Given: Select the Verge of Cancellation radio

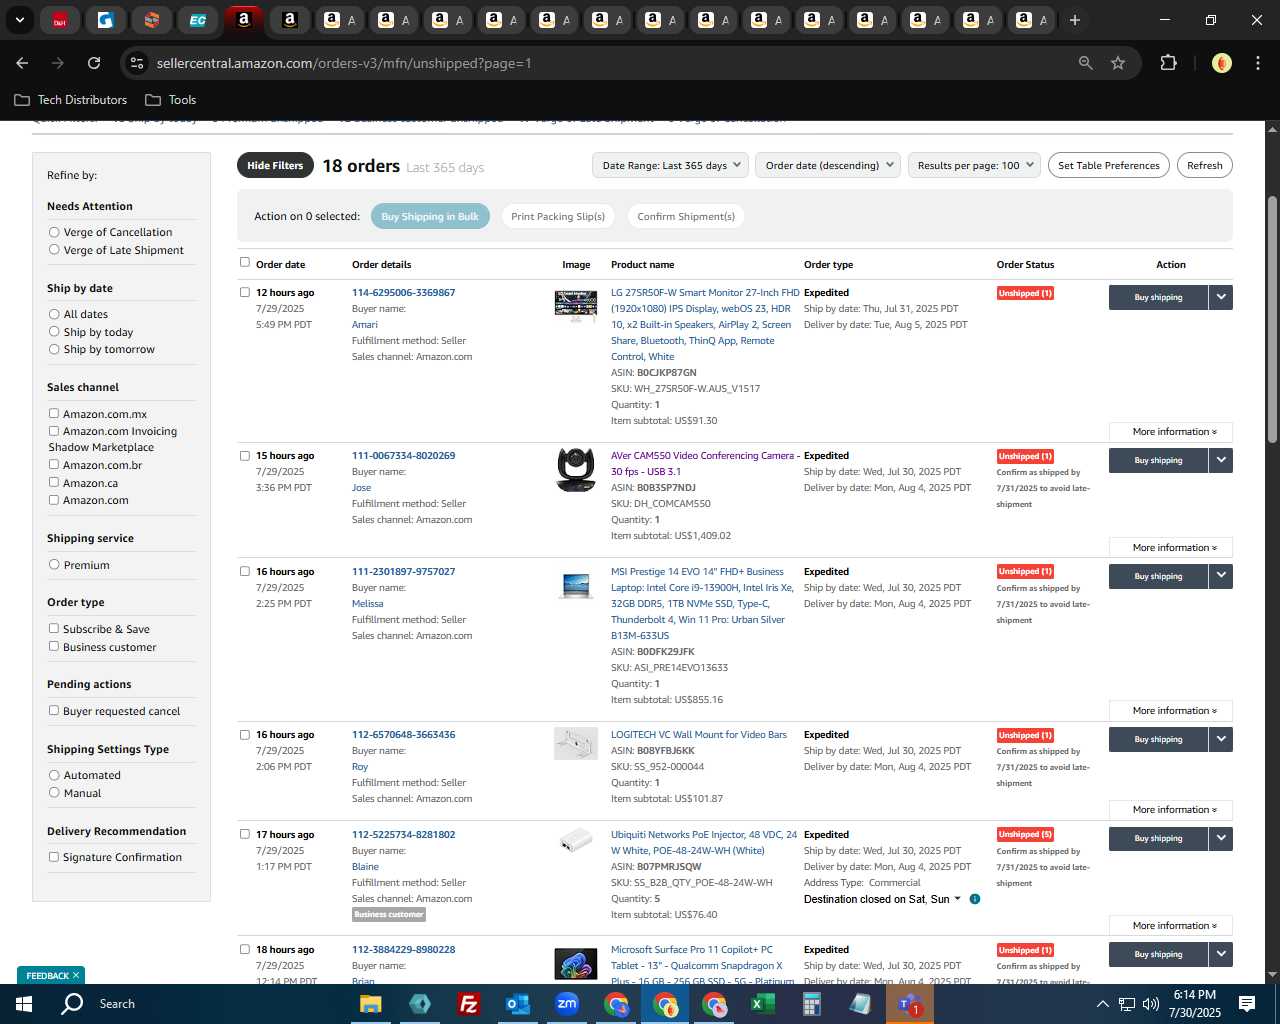Looking at the screenshot, I should [54, 232].
